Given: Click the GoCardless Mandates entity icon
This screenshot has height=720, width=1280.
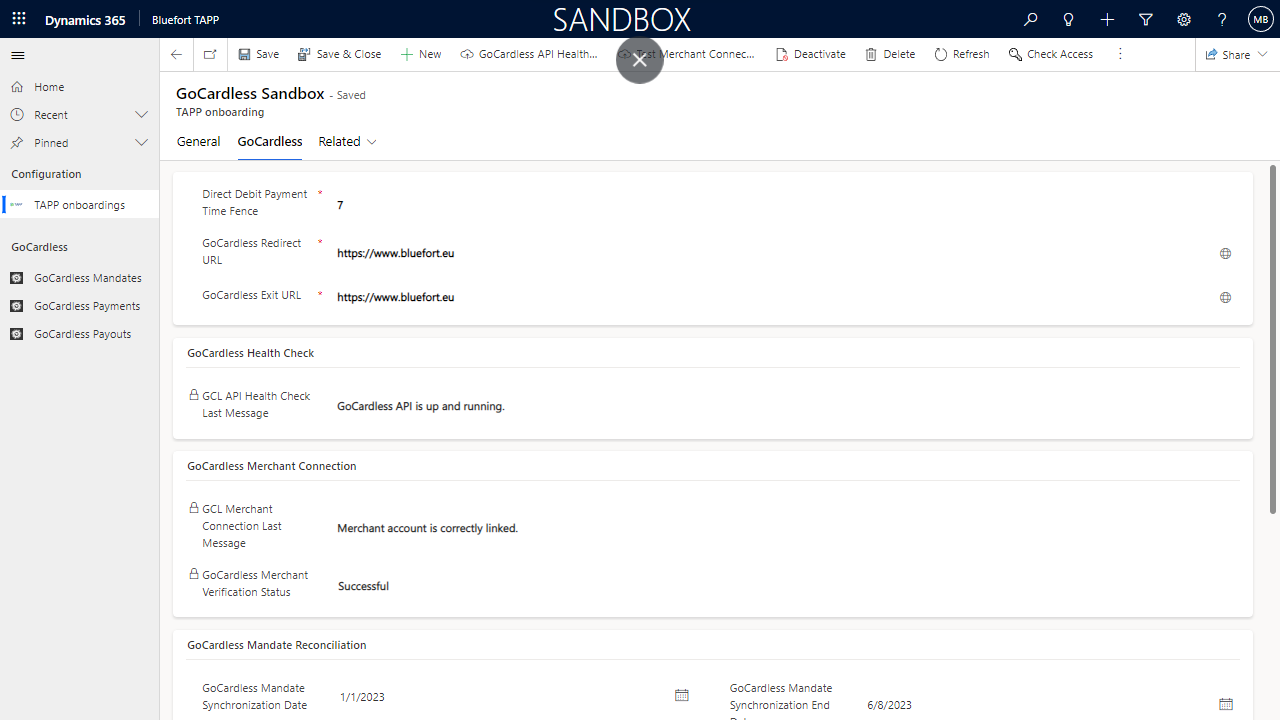Looking at the screenshot, I should tap(16, 278).
